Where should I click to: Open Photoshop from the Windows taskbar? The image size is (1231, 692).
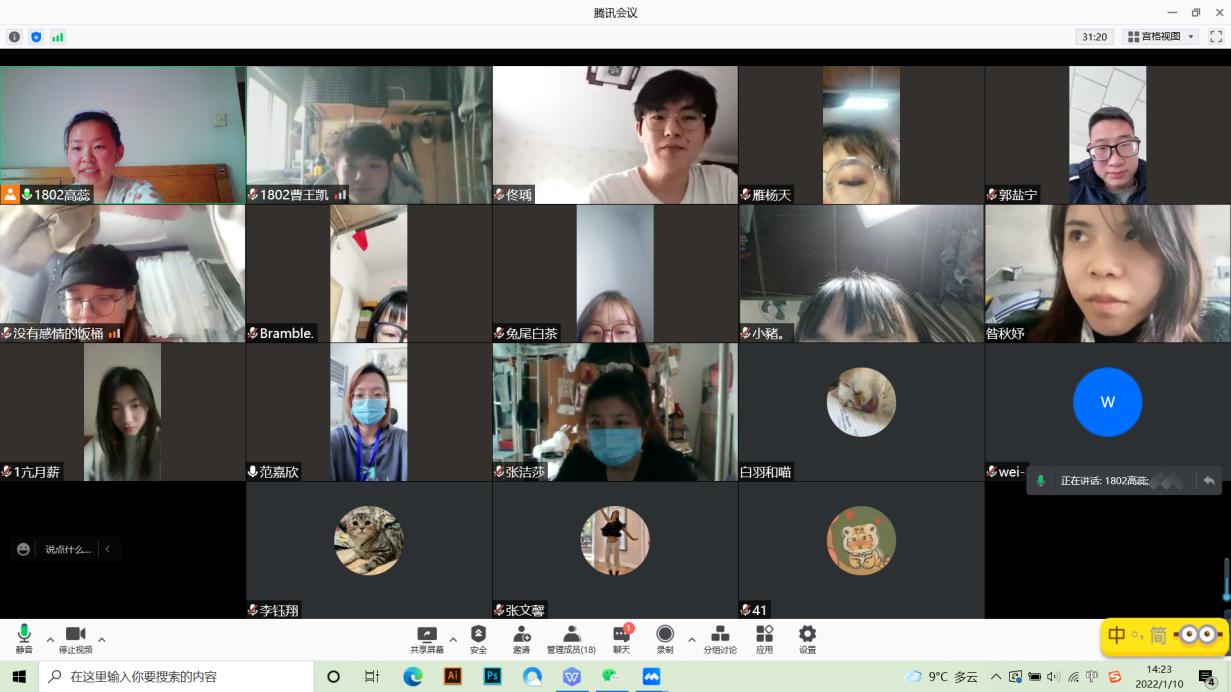[x=492, y=676]
